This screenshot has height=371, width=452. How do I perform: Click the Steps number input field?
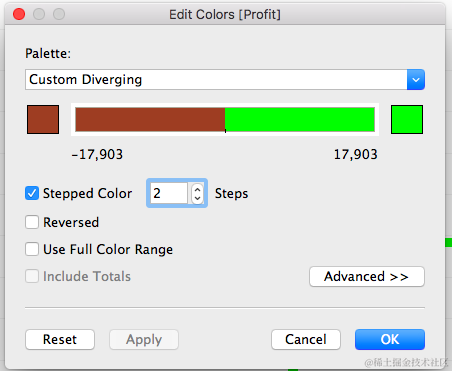click(169, 193)
